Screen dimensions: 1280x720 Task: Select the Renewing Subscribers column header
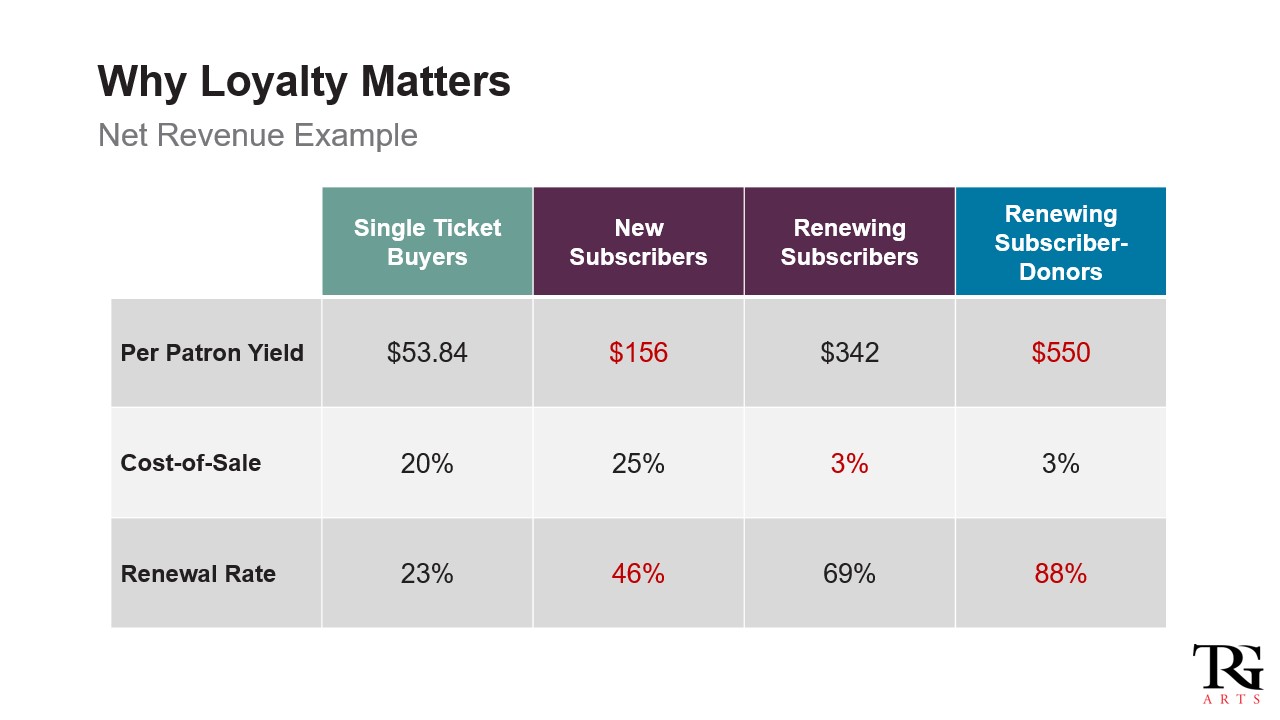(x=849, y=242)
